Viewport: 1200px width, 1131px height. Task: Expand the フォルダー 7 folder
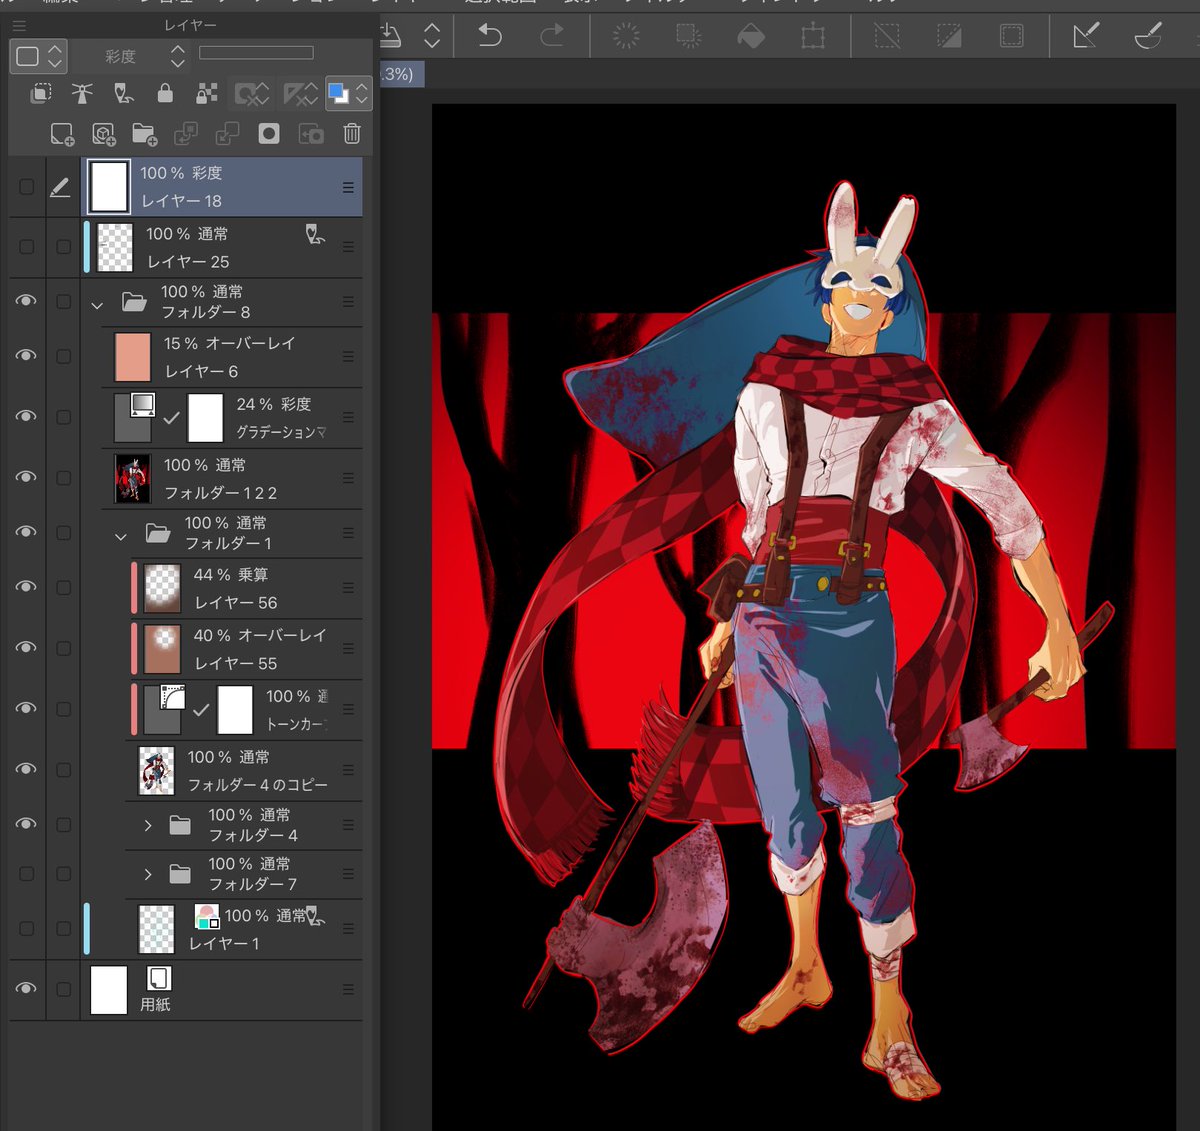click(x=148, y=873)
